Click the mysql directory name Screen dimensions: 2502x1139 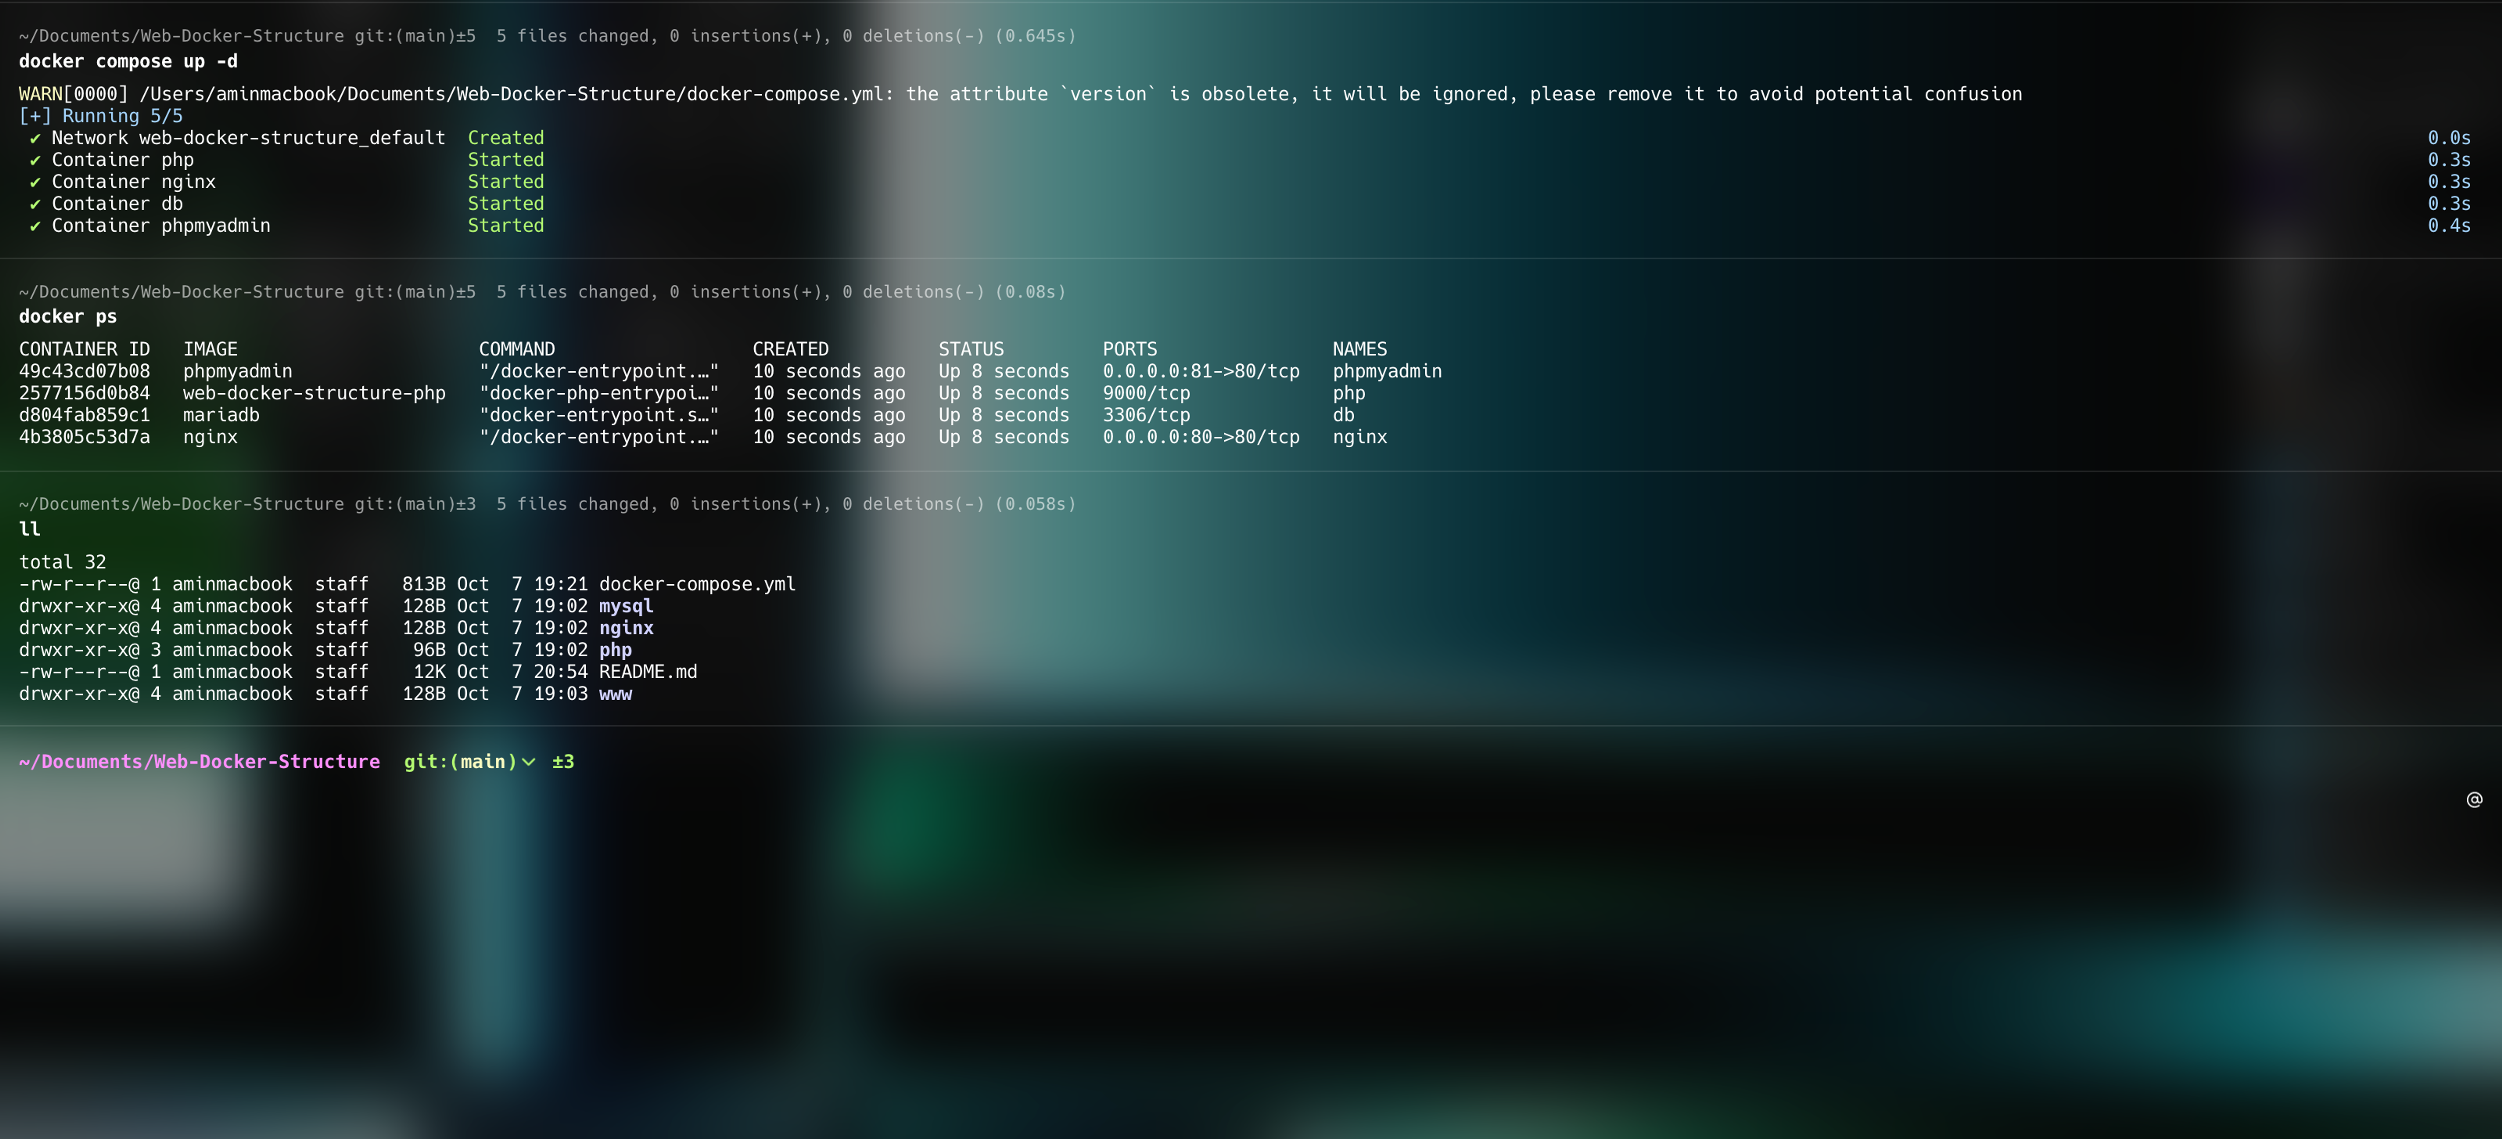(x=626, y=606)
